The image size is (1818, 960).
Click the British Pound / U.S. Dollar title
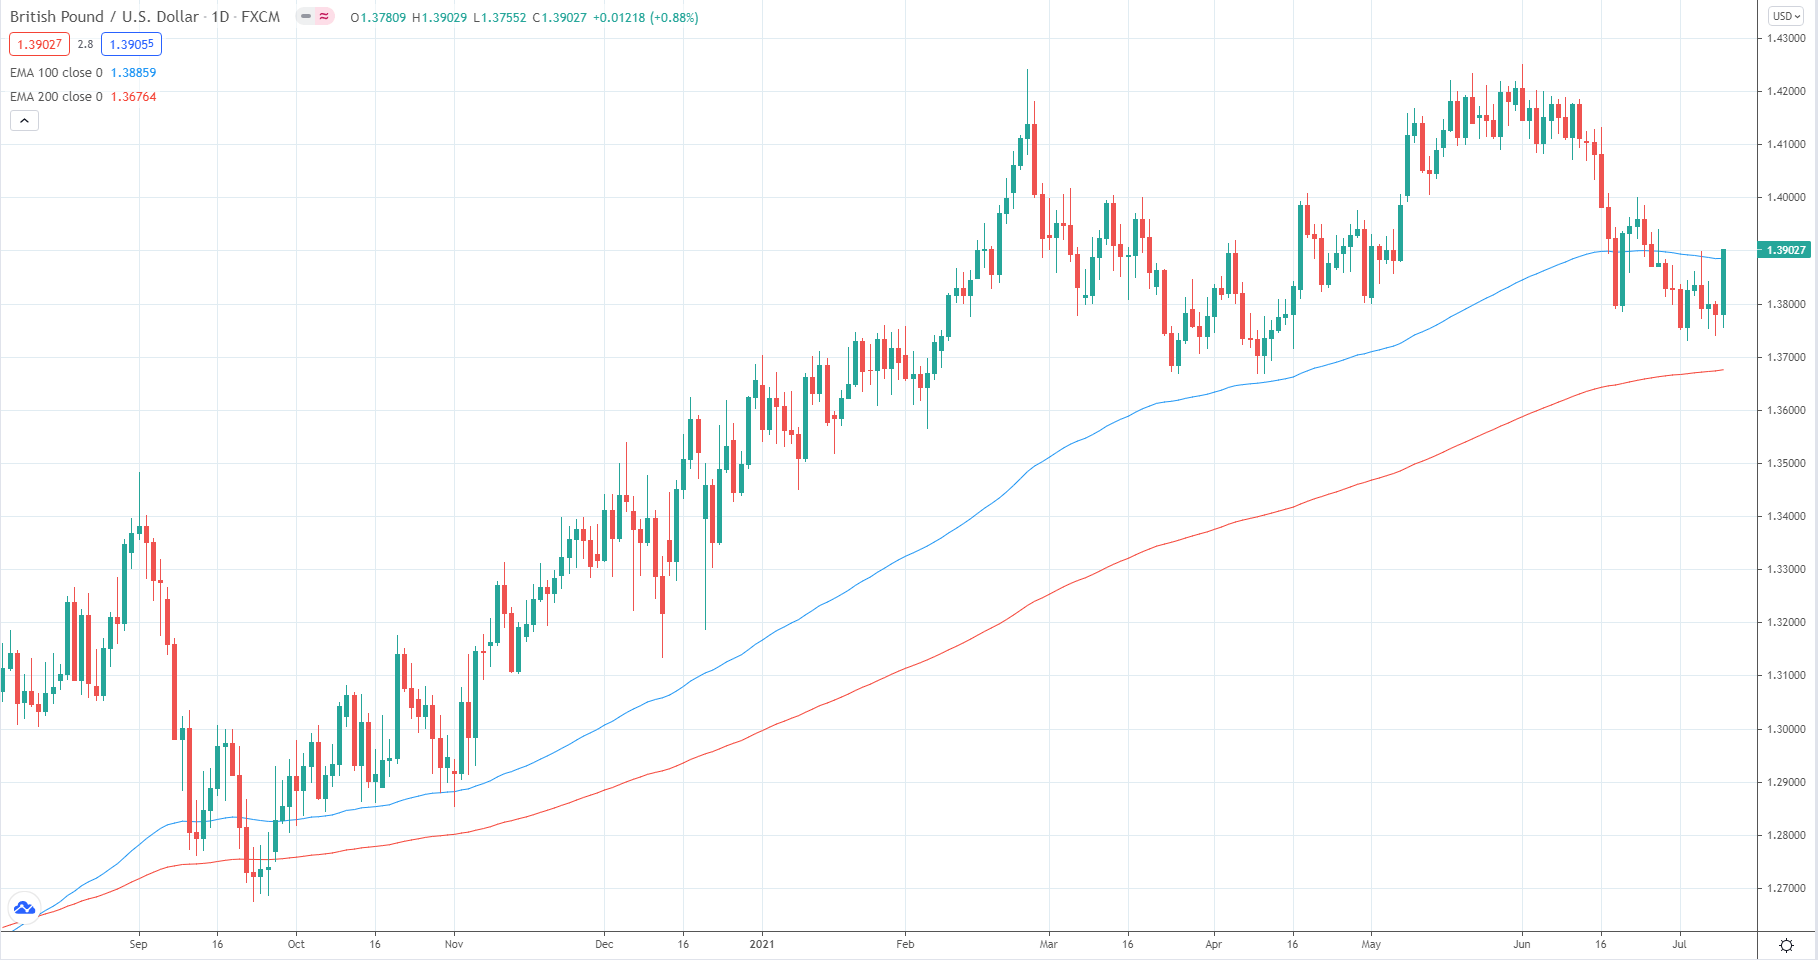[104, 17]
